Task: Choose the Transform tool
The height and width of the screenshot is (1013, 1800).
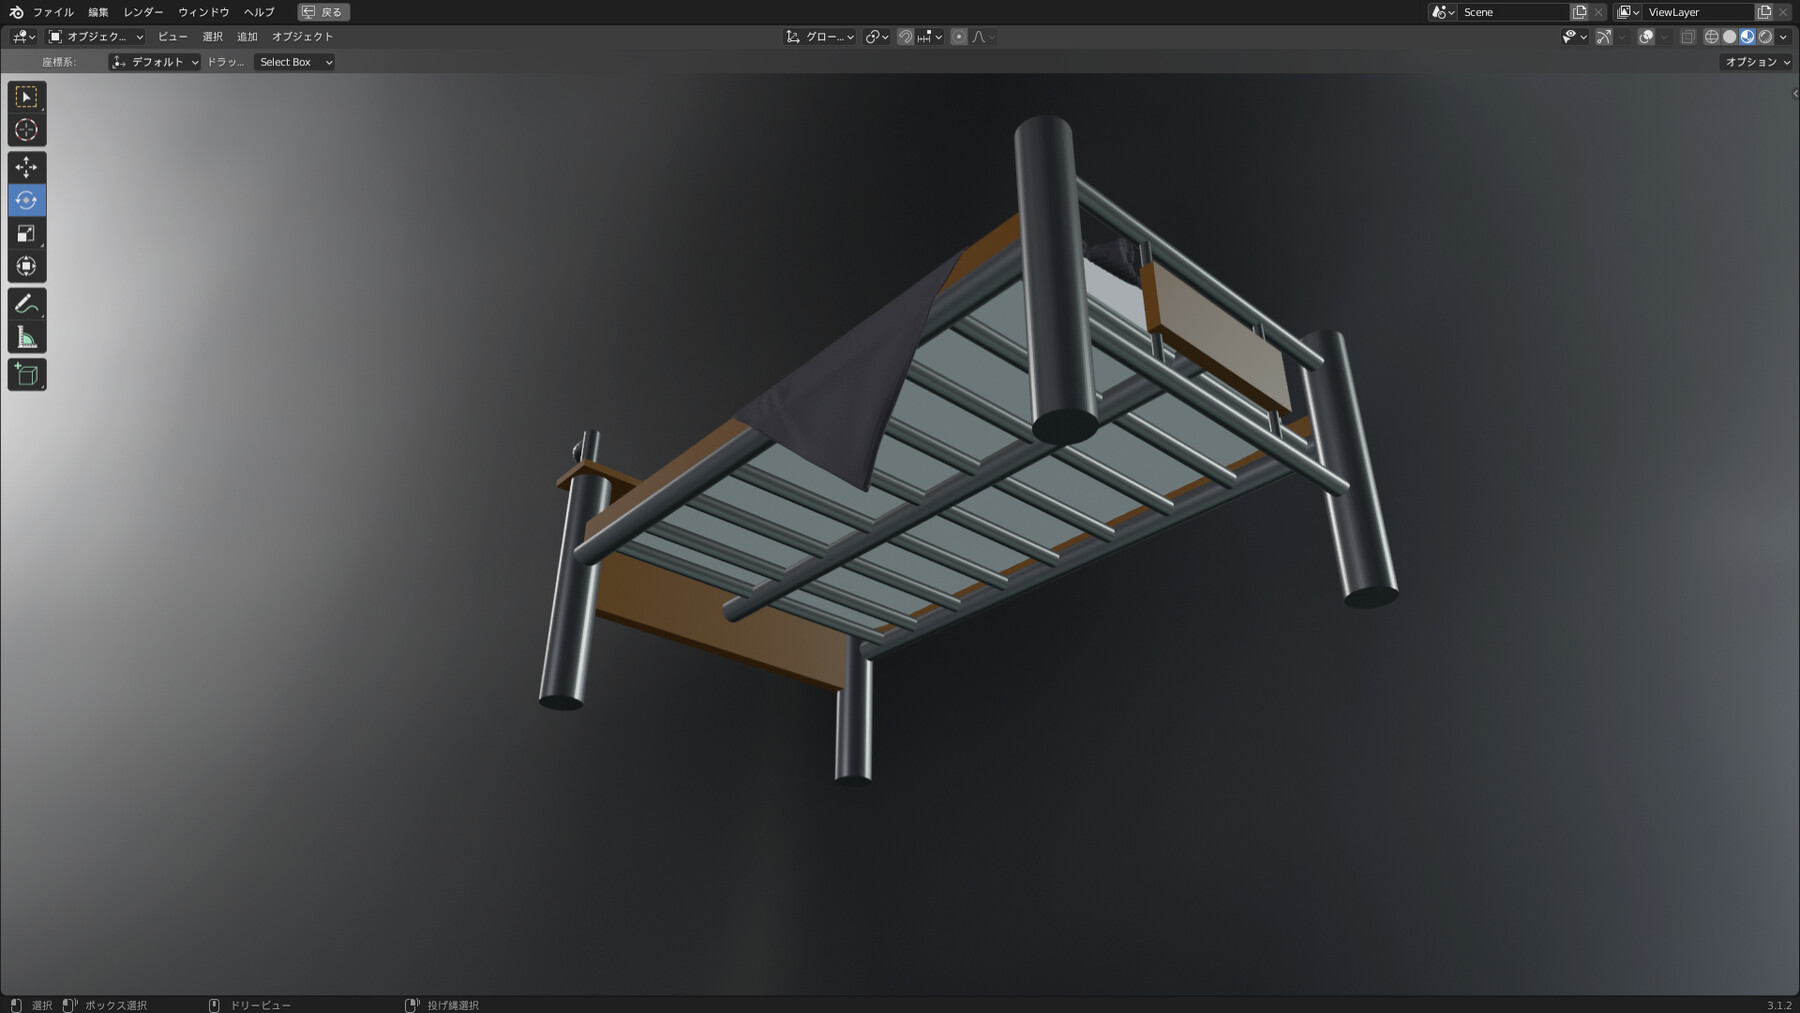Action: pos(27,266)
